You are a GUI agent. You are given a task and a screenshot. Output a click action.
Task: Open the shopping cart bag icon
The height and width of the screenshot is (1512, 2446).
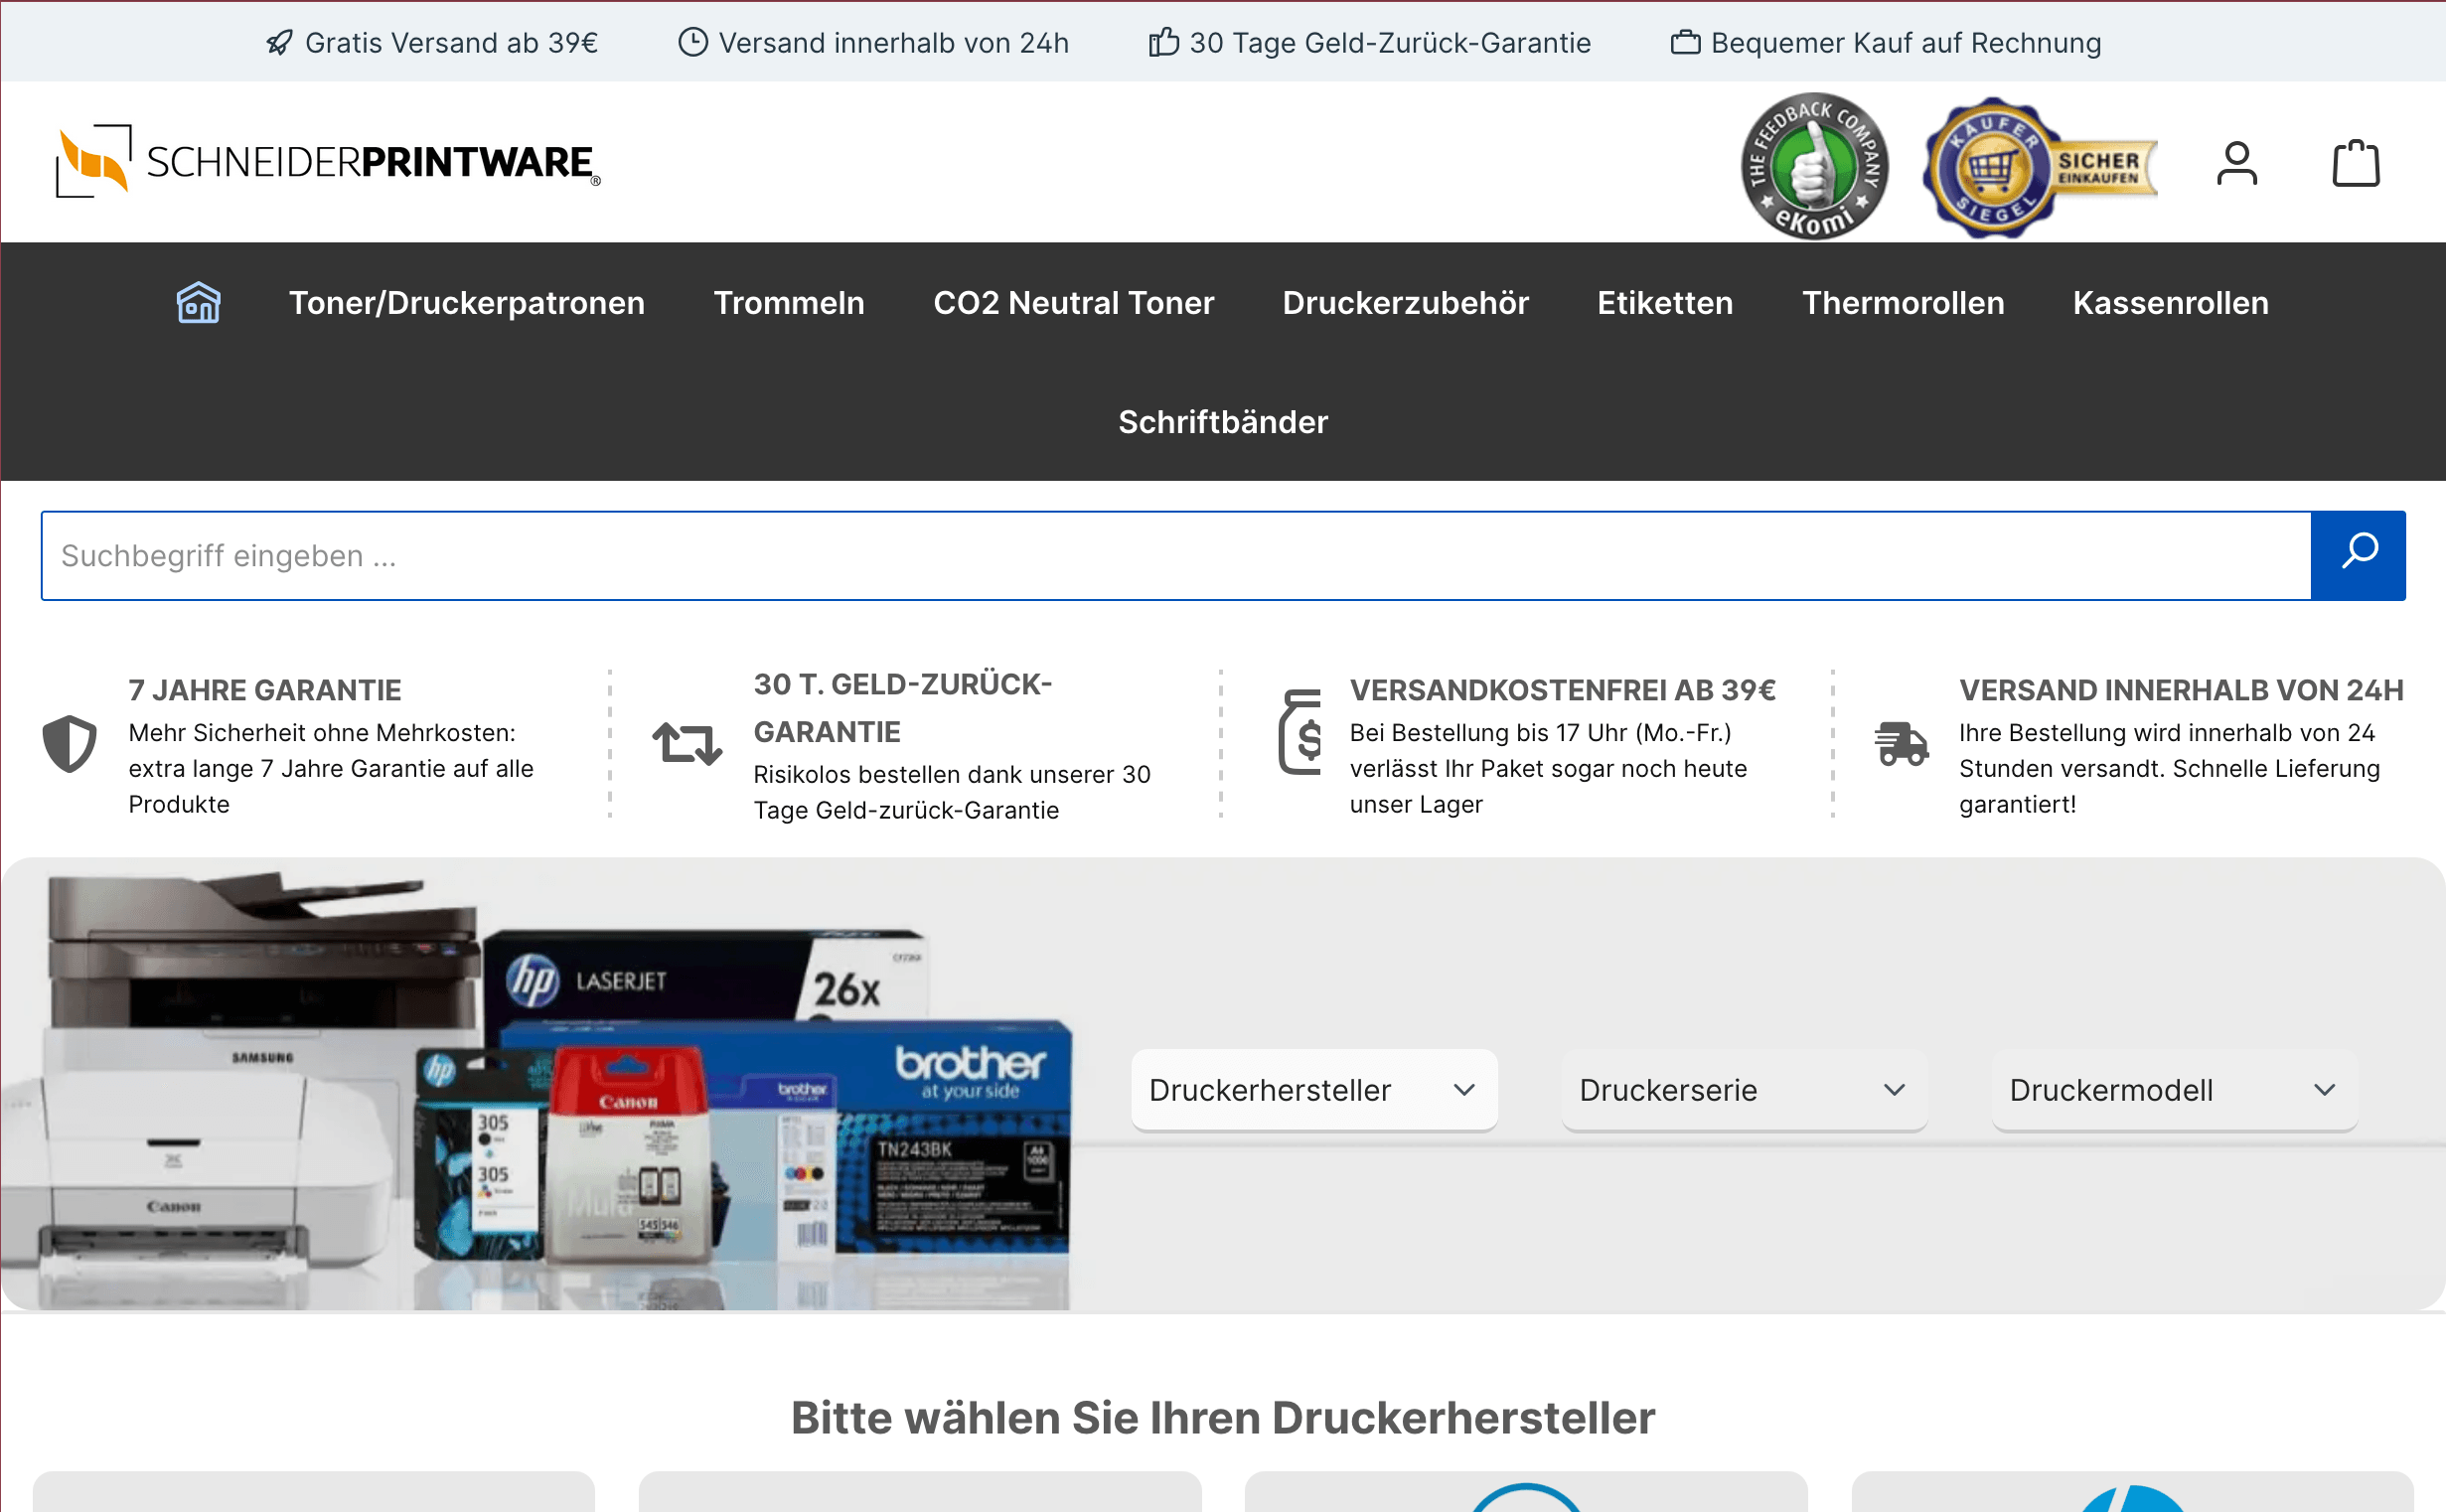point(2355,163)
